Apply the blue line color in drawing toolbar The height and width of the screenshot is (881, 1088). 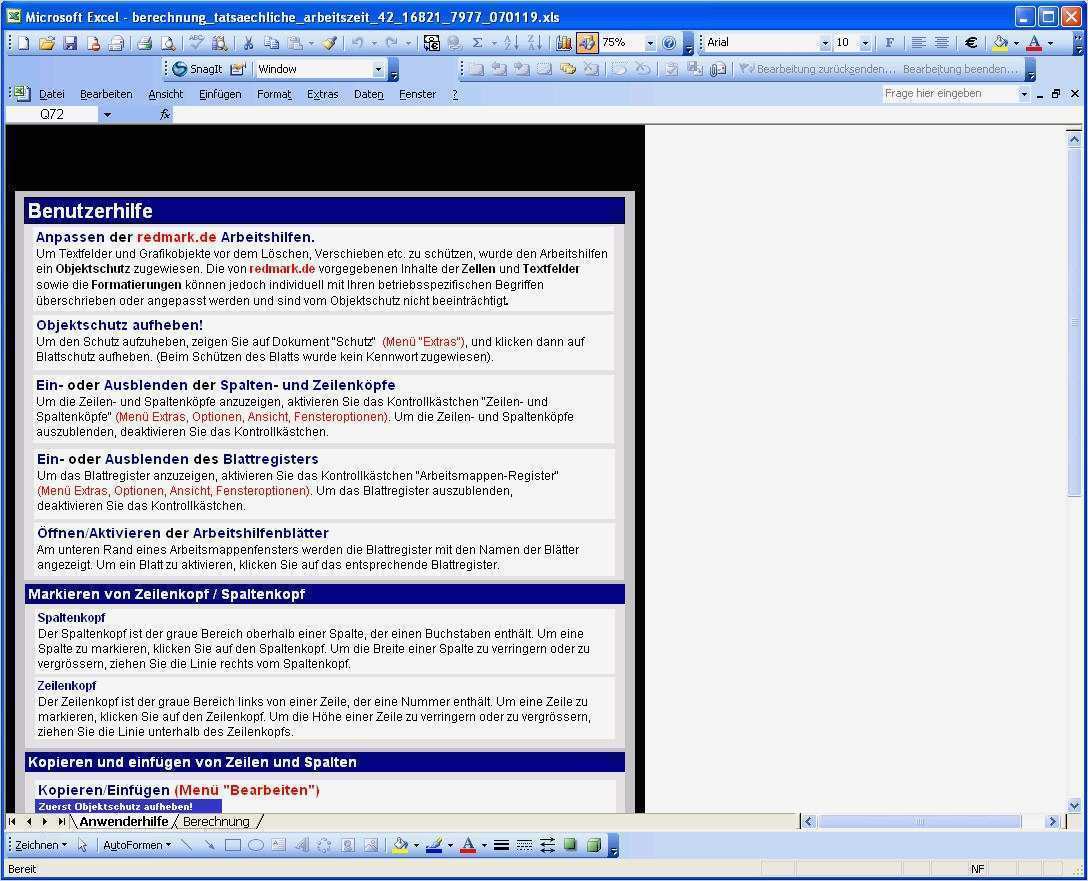[434, 845]
